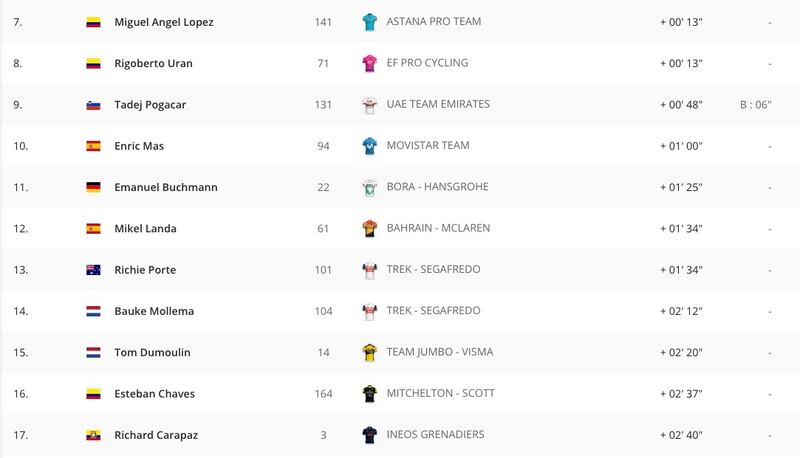Click the Australian flag beside Richie Porte
Viewport: 800px width, 458px height.
tap(93, 270)
